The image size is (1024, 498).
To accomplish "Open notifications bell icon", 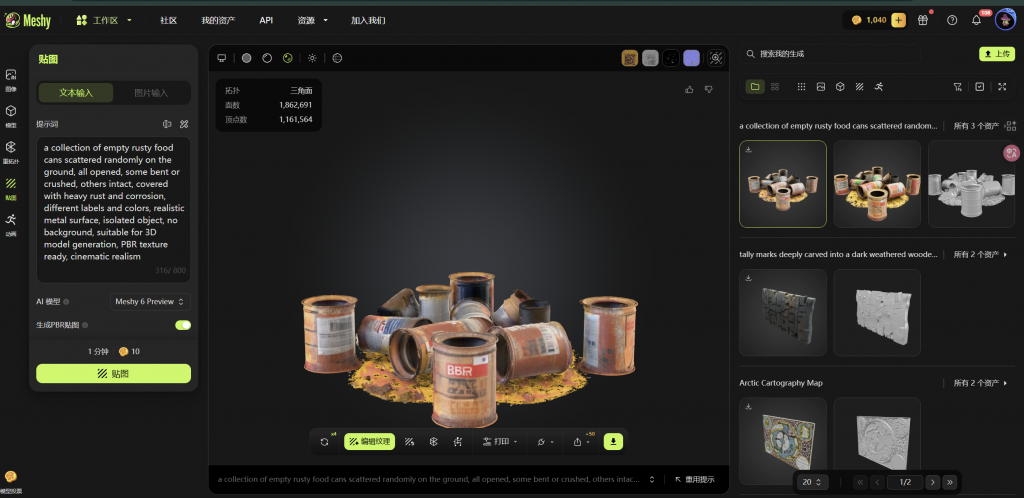I will pos(976,20).
